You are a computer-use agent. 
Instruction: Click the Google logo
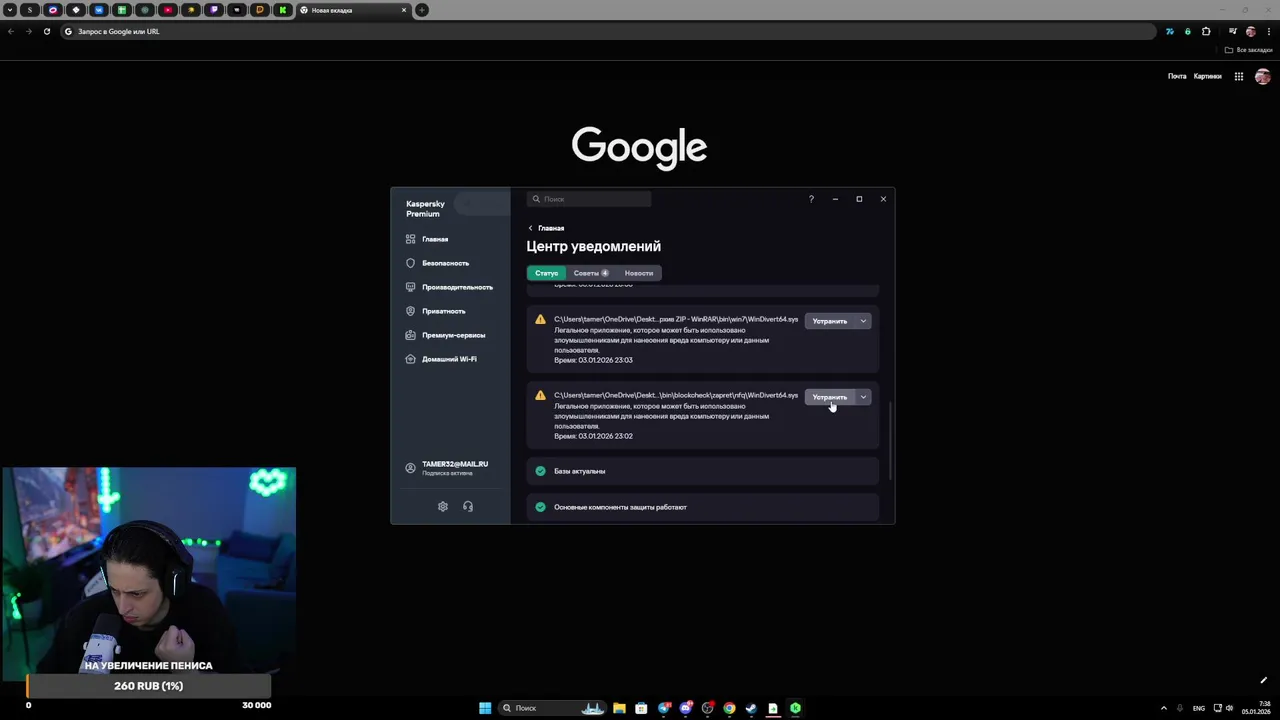pos(639,147)
